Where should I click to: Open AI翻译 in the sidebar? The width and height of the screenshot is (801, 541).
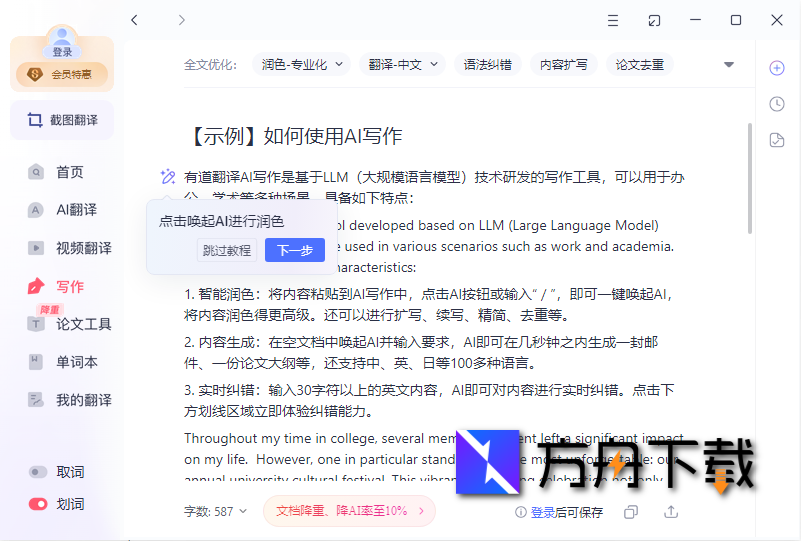coord(62,210)
